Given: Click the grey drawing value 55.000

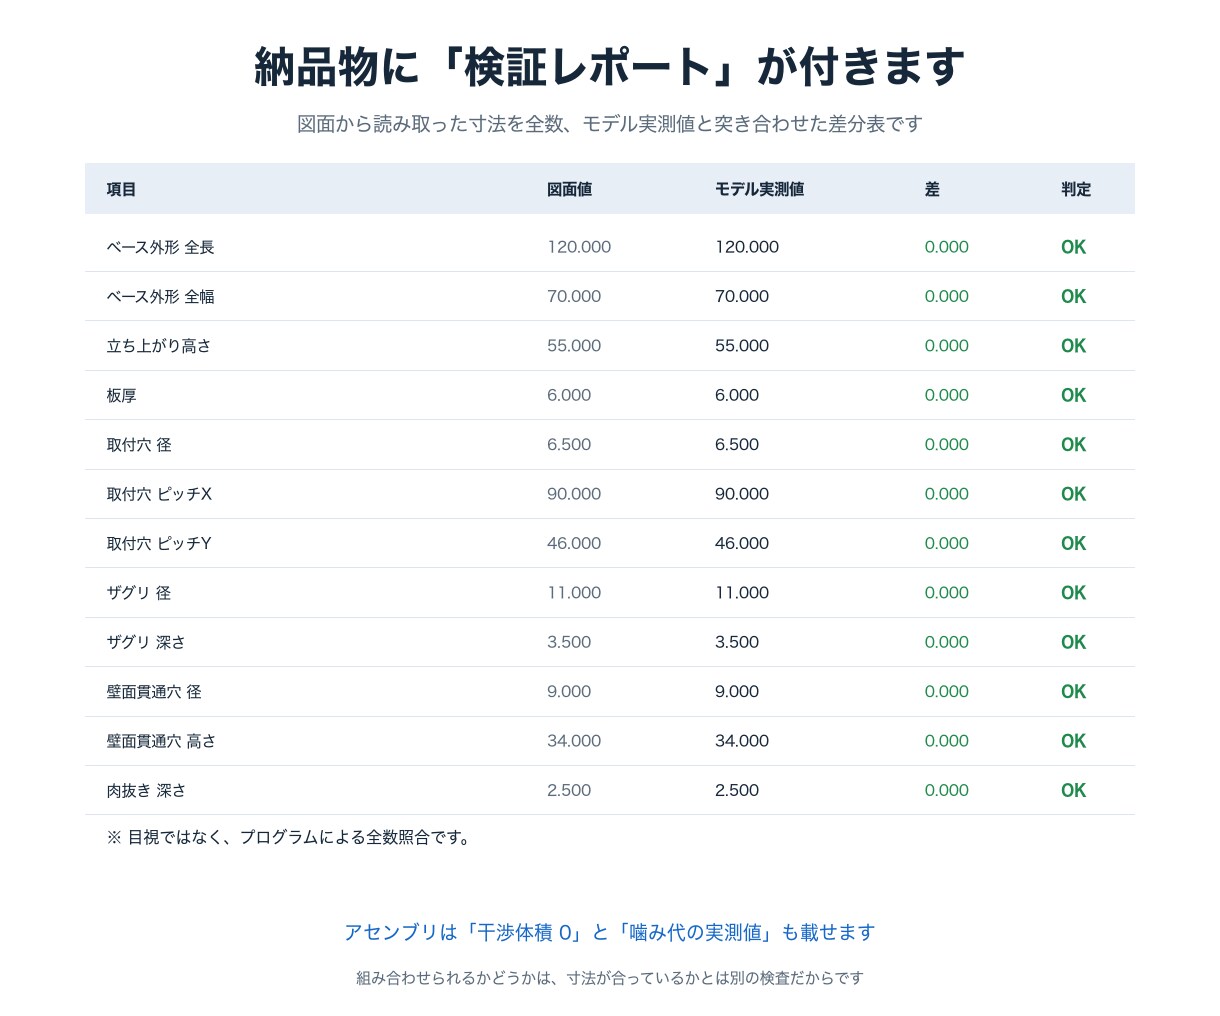Looking at the screenshot, I should [574, 346].
